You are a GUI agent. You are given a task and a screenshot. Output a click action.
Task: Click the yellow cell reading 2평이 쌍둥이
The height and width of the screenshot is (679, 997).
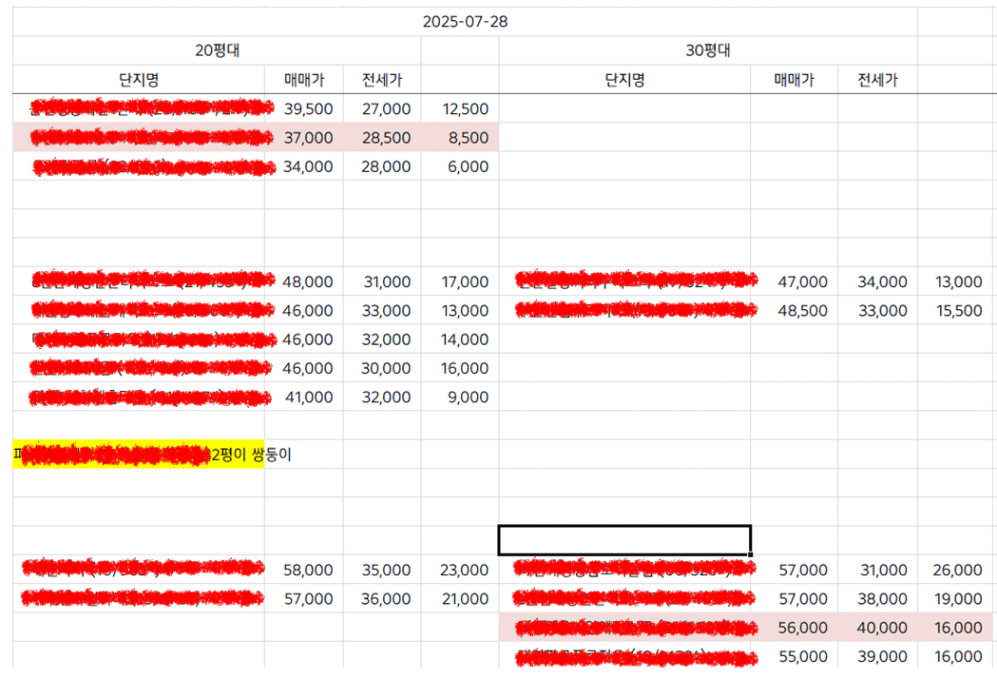139,454
